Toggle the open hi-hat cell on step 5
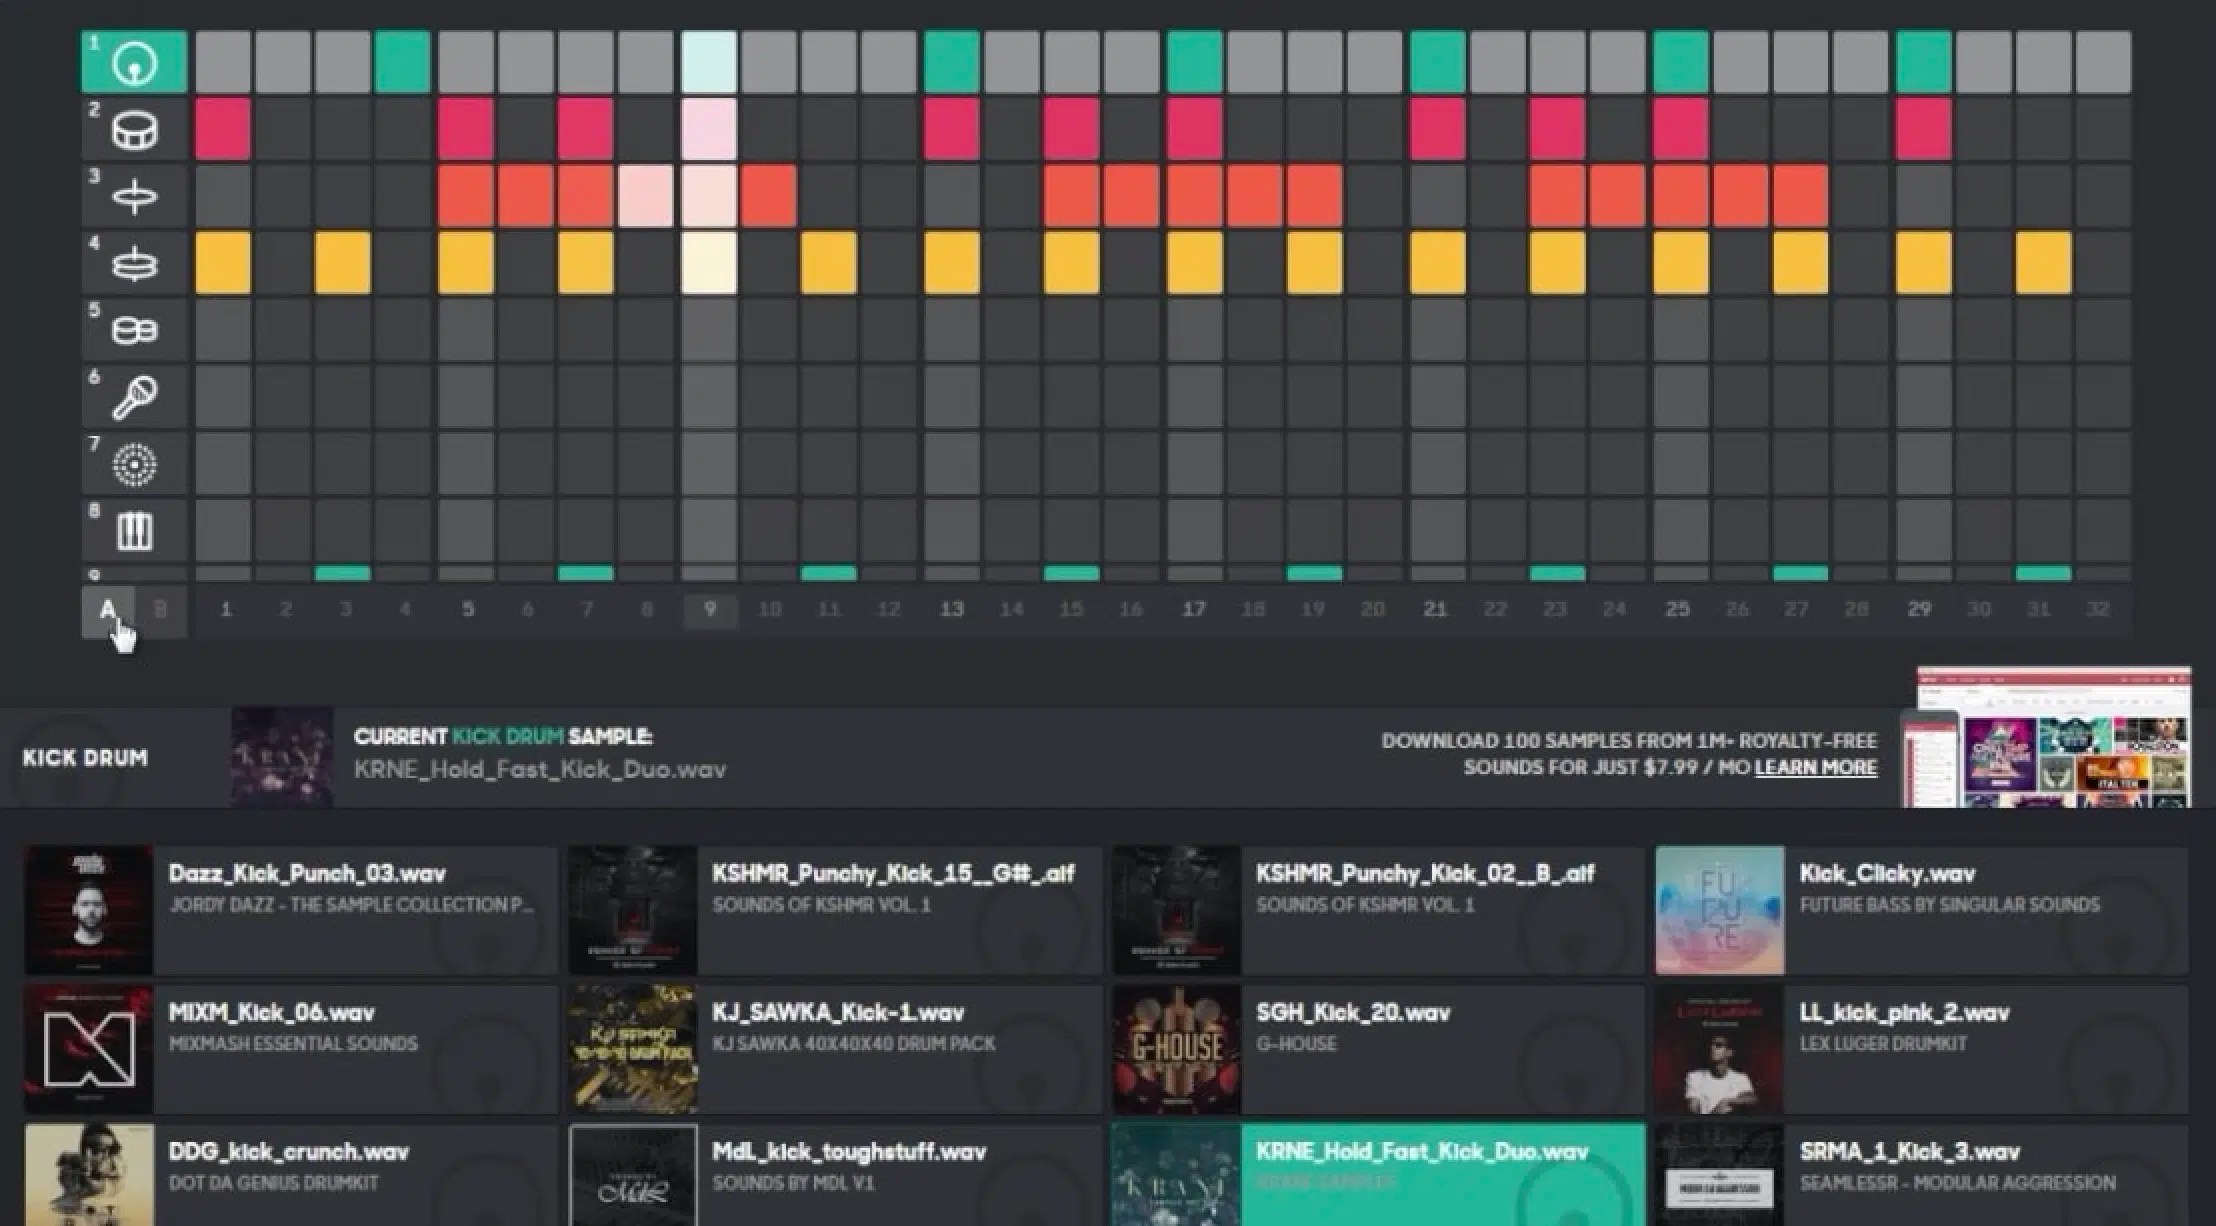This screenshot has width=2216, height=1226. click(x=467, y=196)
